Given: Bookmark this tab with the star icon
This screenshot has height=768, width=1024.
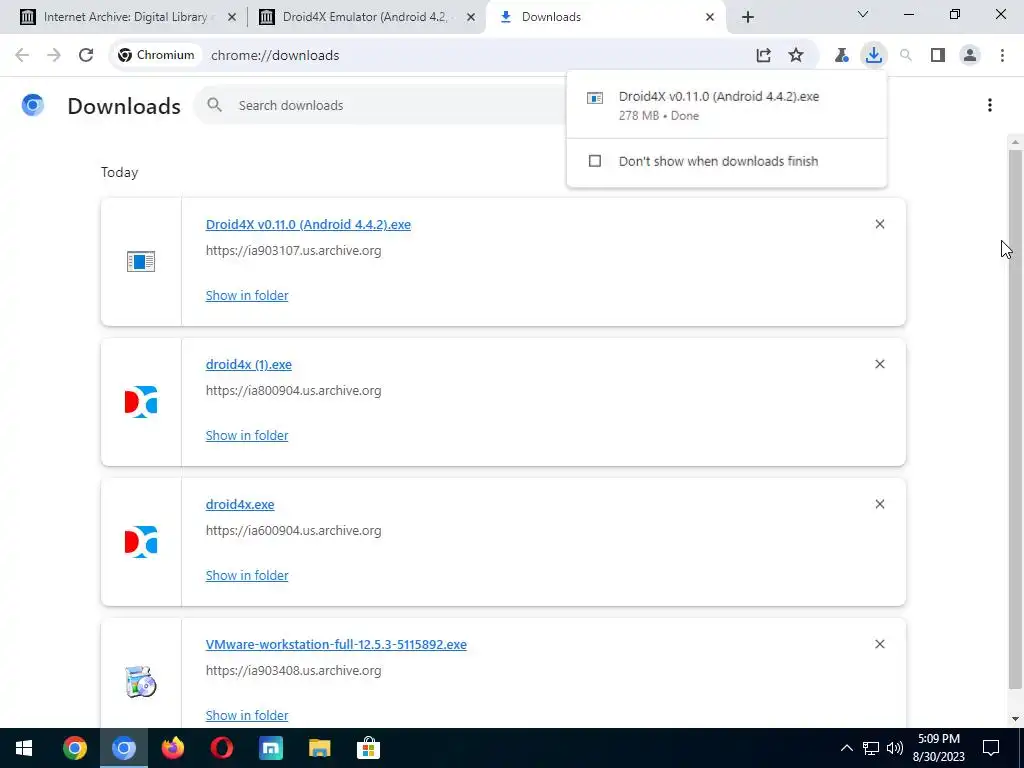Looking at the screenshot, I should [x=795, y=56].
